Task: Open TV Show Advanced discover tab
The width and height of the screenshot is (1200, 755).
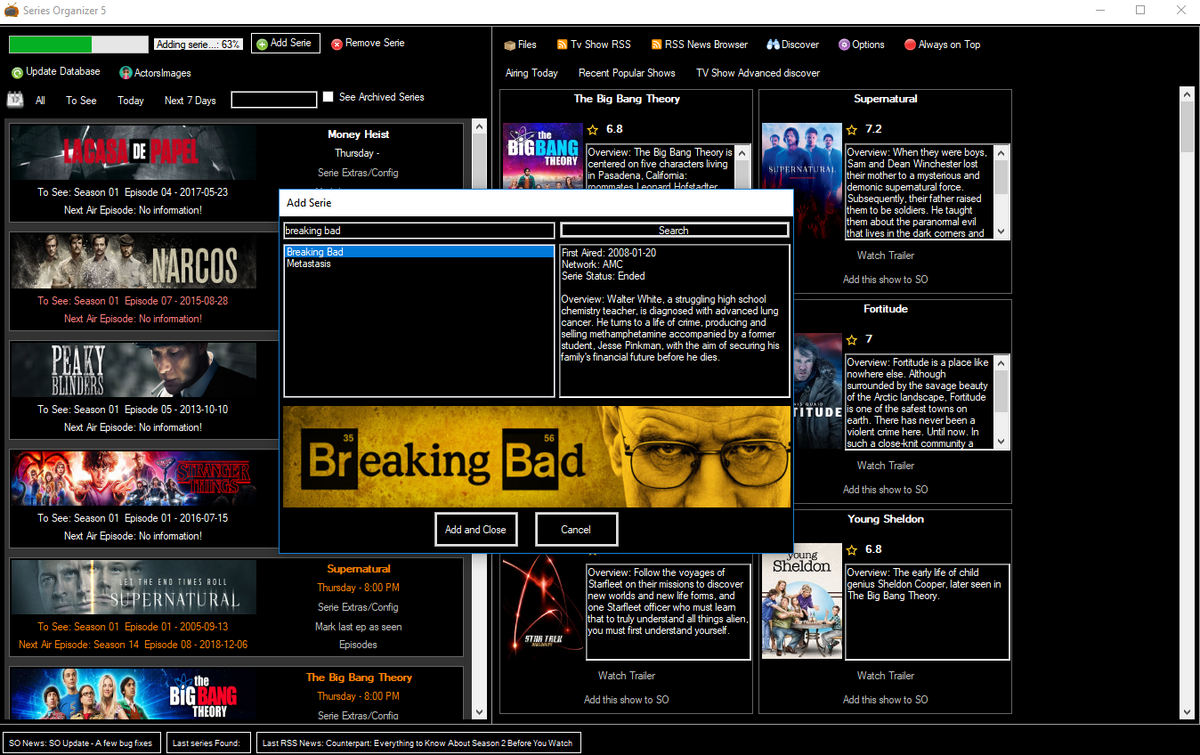Action: coord(758,73)
